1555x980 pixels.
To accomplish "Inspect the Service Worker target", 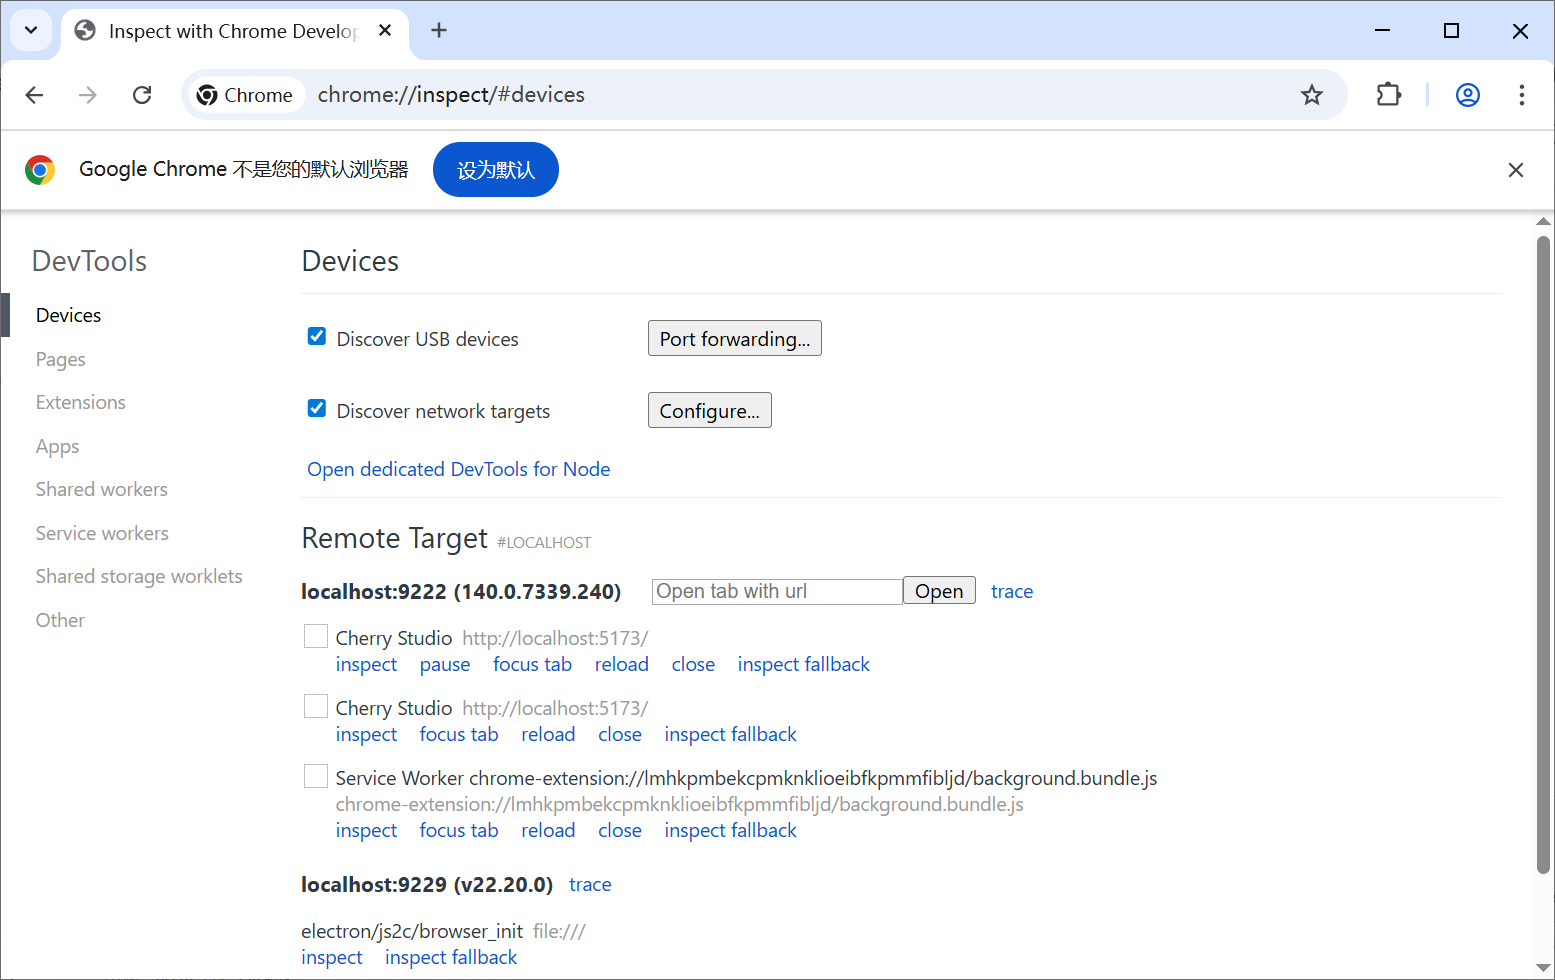I will 366,830.
